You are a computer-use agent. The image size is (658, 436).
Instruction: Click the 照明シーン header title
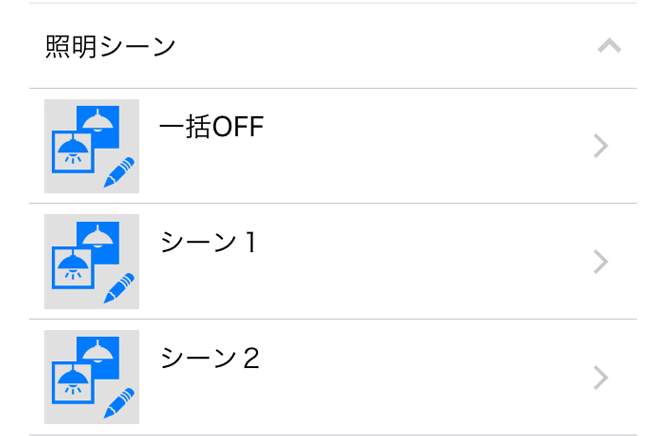coord(111,47)
